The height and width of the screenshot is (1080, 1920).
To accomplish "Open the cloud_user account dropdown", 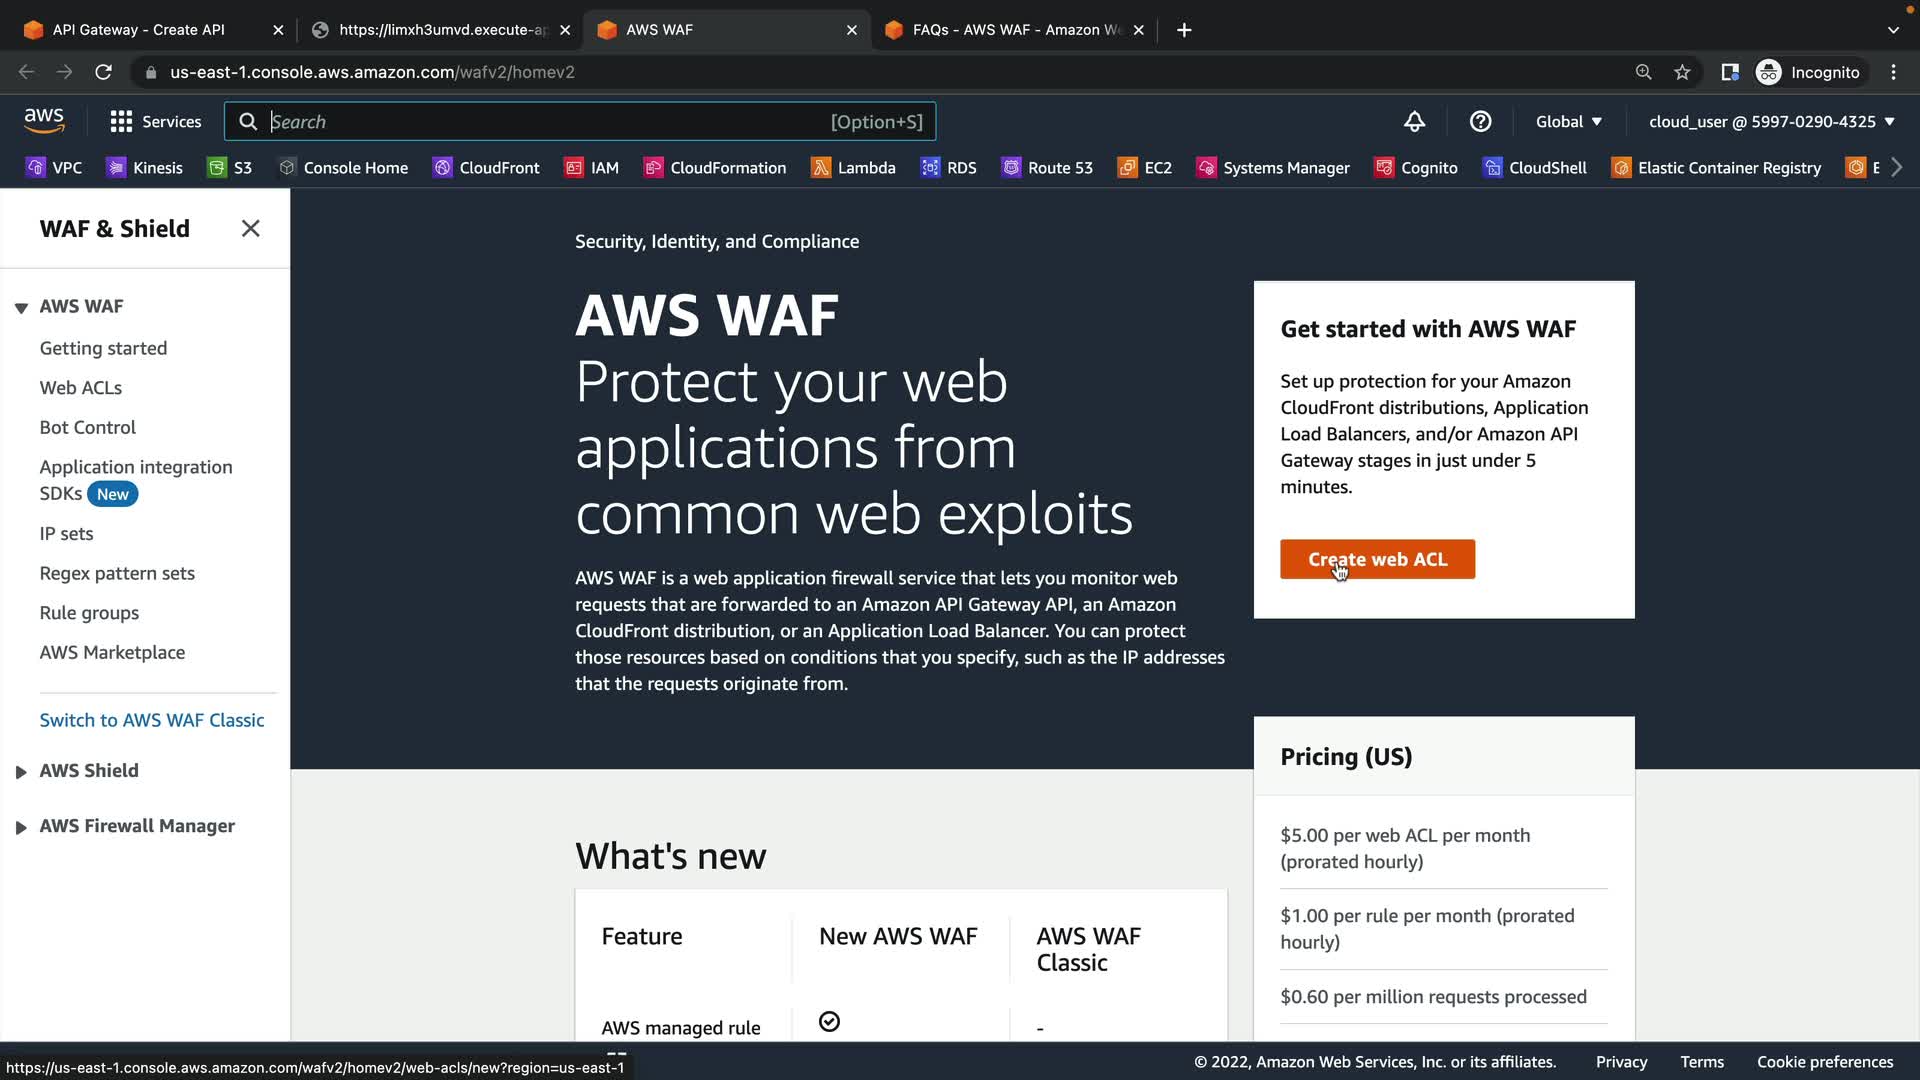I will [1771, 121].
